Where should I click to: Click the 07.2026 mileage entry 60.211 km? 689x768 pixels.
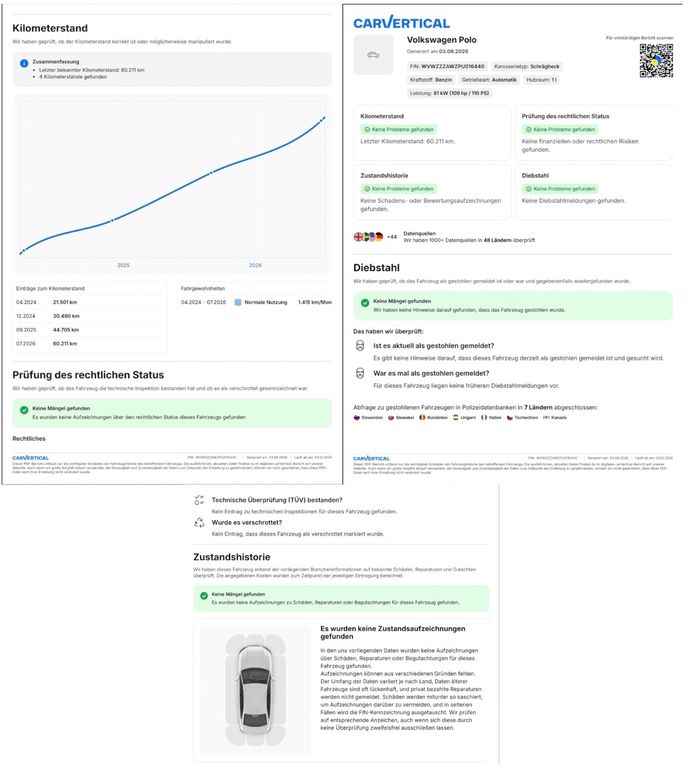click(x=65, y=344)
